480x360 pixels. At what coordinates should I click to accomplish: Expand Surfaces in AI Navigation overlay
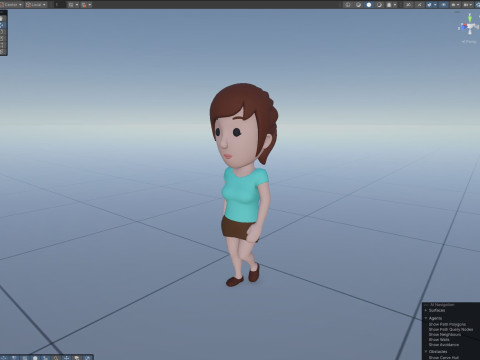(x=426, y=310)
